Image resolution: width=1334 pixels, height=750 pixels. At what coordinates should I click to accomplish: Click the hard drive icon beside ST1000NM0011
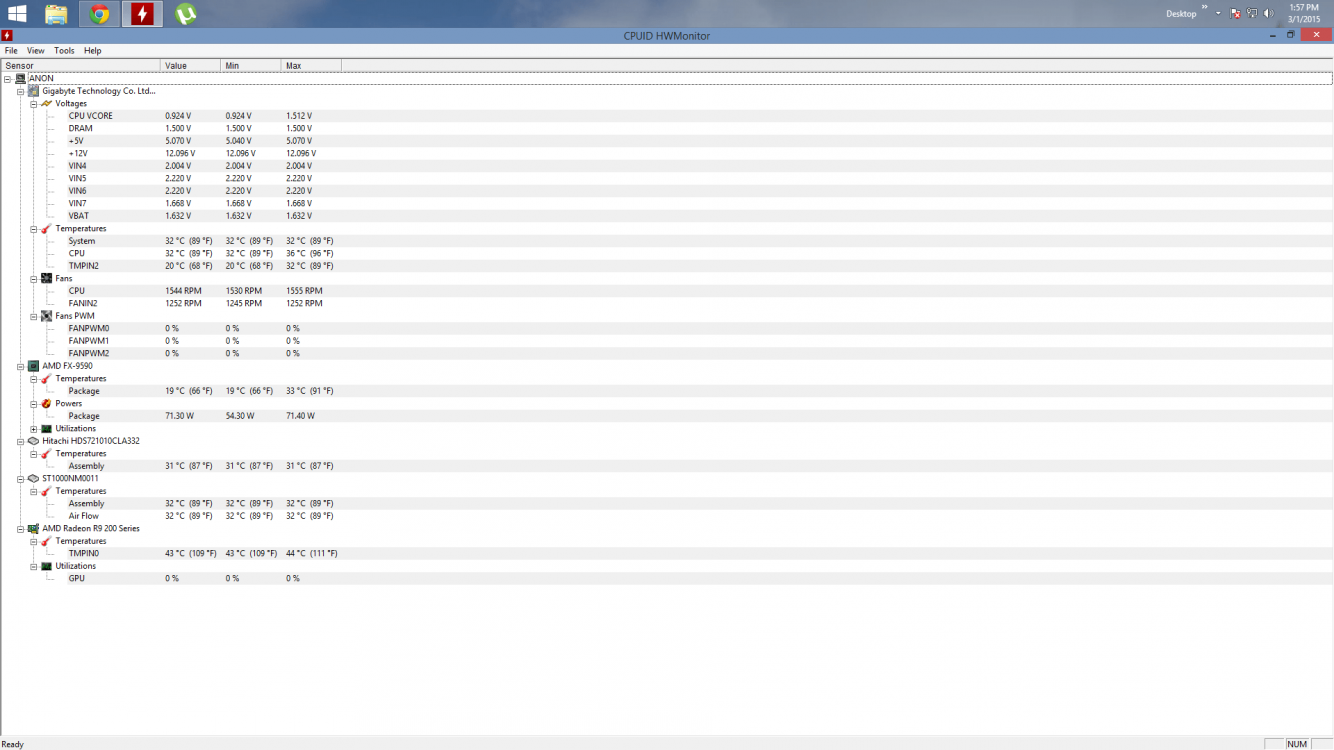pos(33,478)
